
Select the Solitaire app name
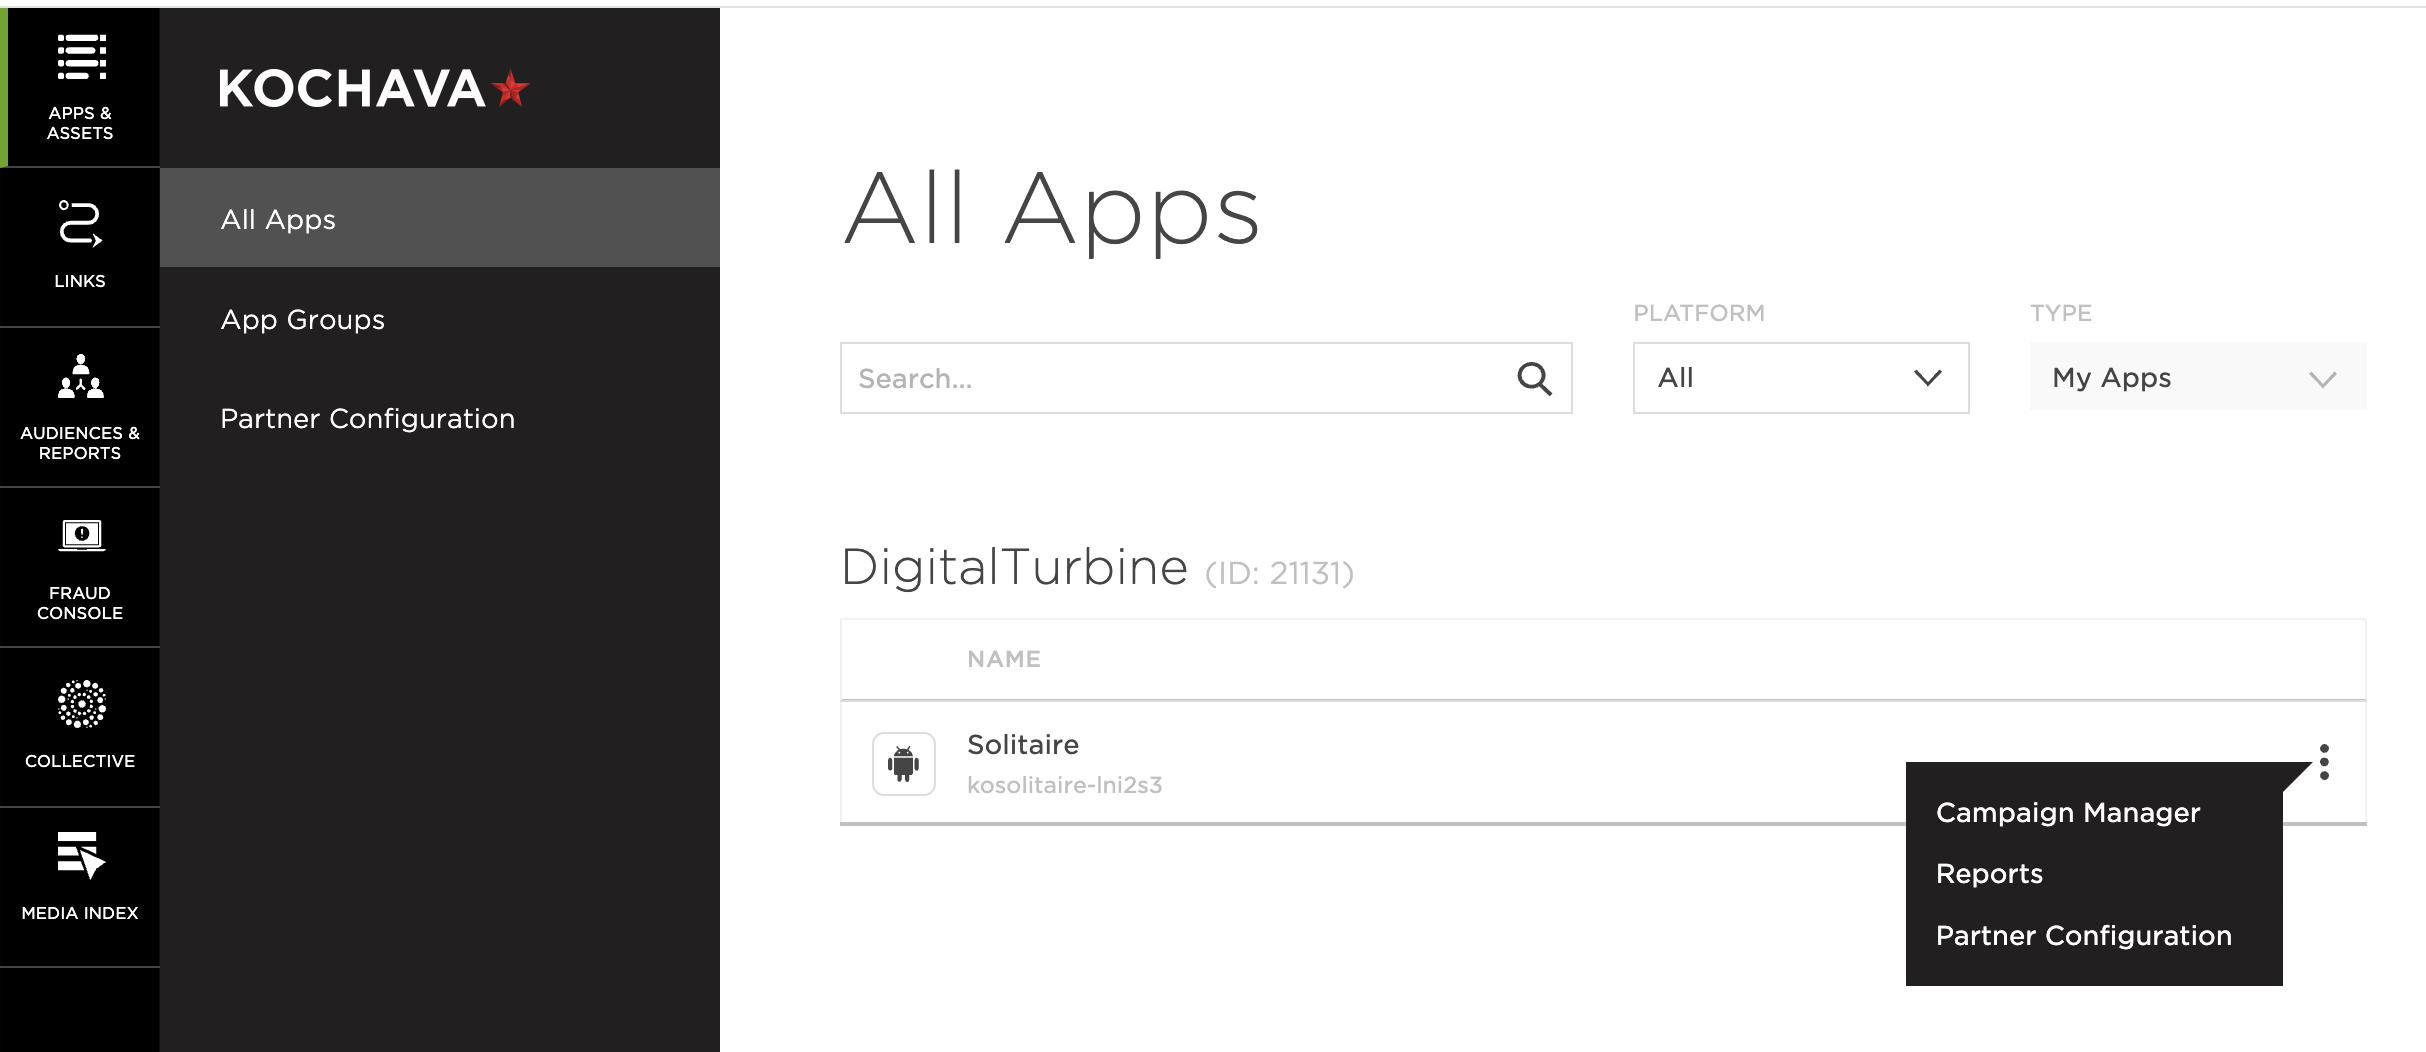[1023, 744]
